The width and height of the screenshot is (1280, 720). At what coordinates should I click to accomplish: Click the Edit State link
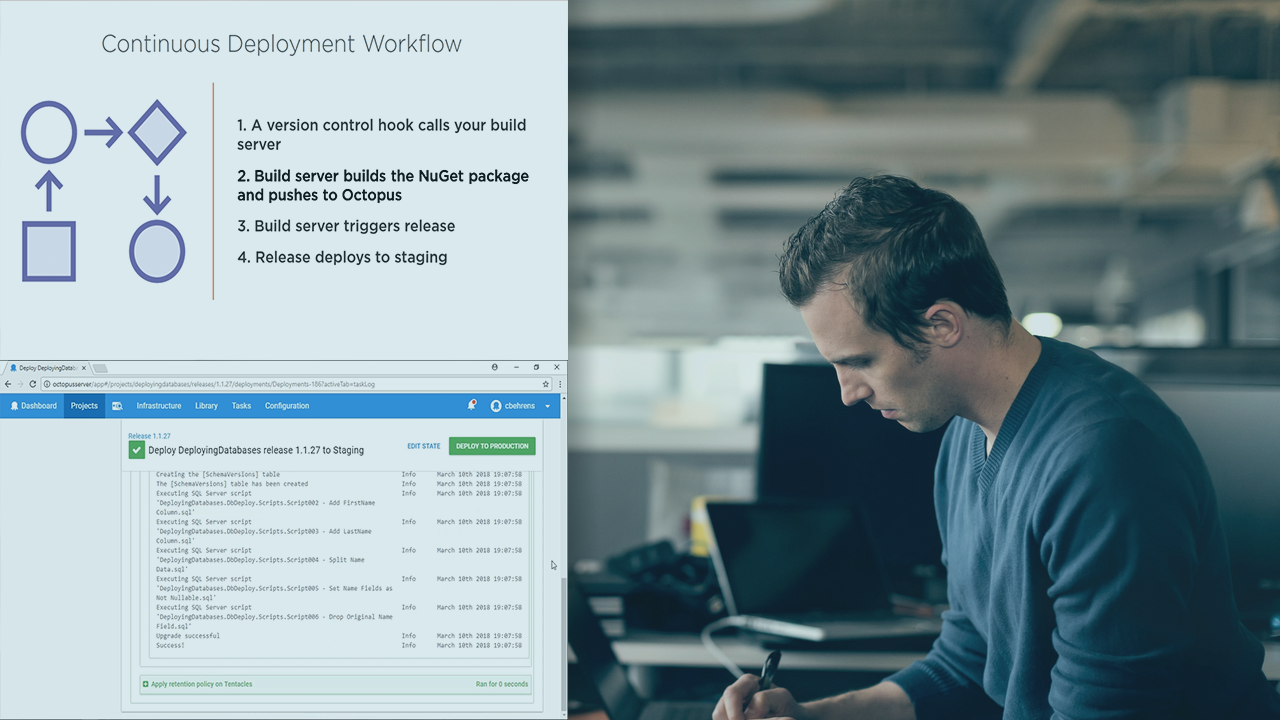(423, 446)
